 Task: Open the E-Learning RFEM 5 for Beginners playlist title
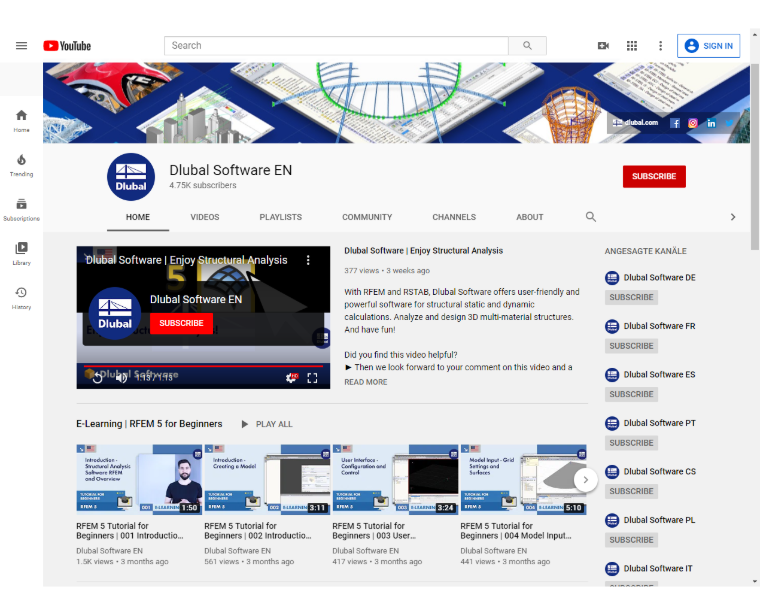149,424
